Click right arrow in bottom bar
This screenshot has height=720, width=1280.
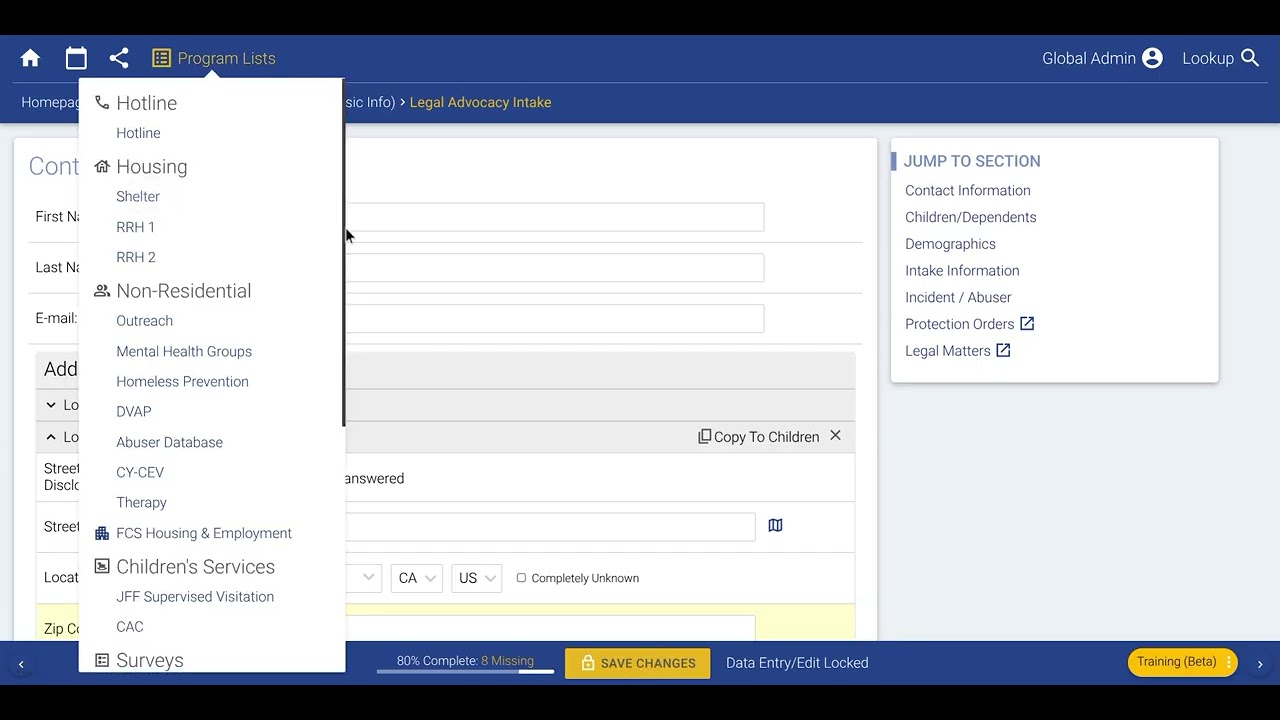(x=1260, y=664)
